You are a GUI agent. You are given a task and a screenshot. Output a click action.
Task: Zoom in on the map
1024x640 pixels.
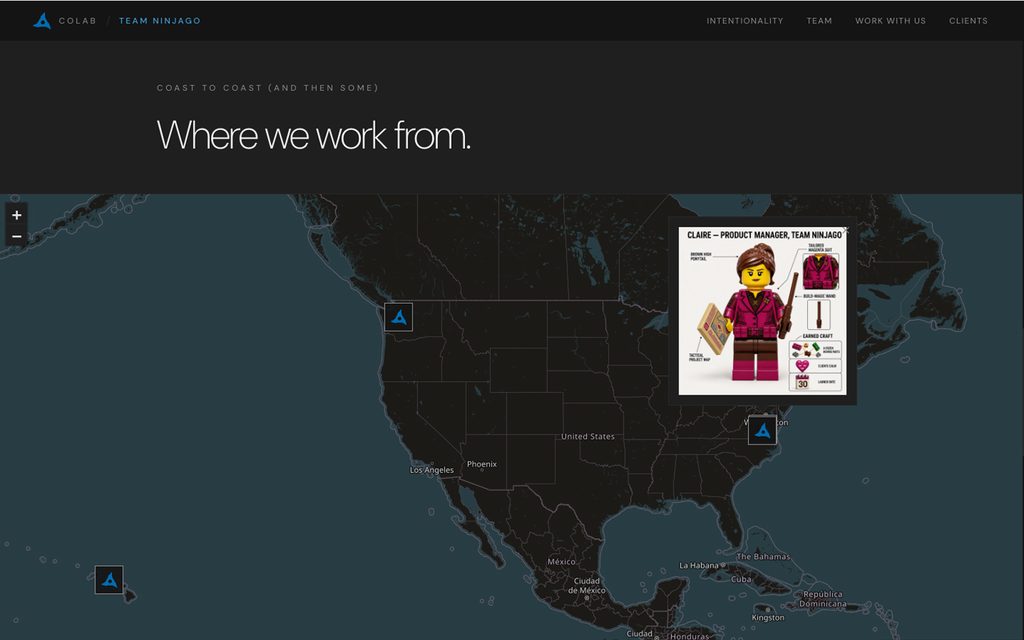coord(17,215)
